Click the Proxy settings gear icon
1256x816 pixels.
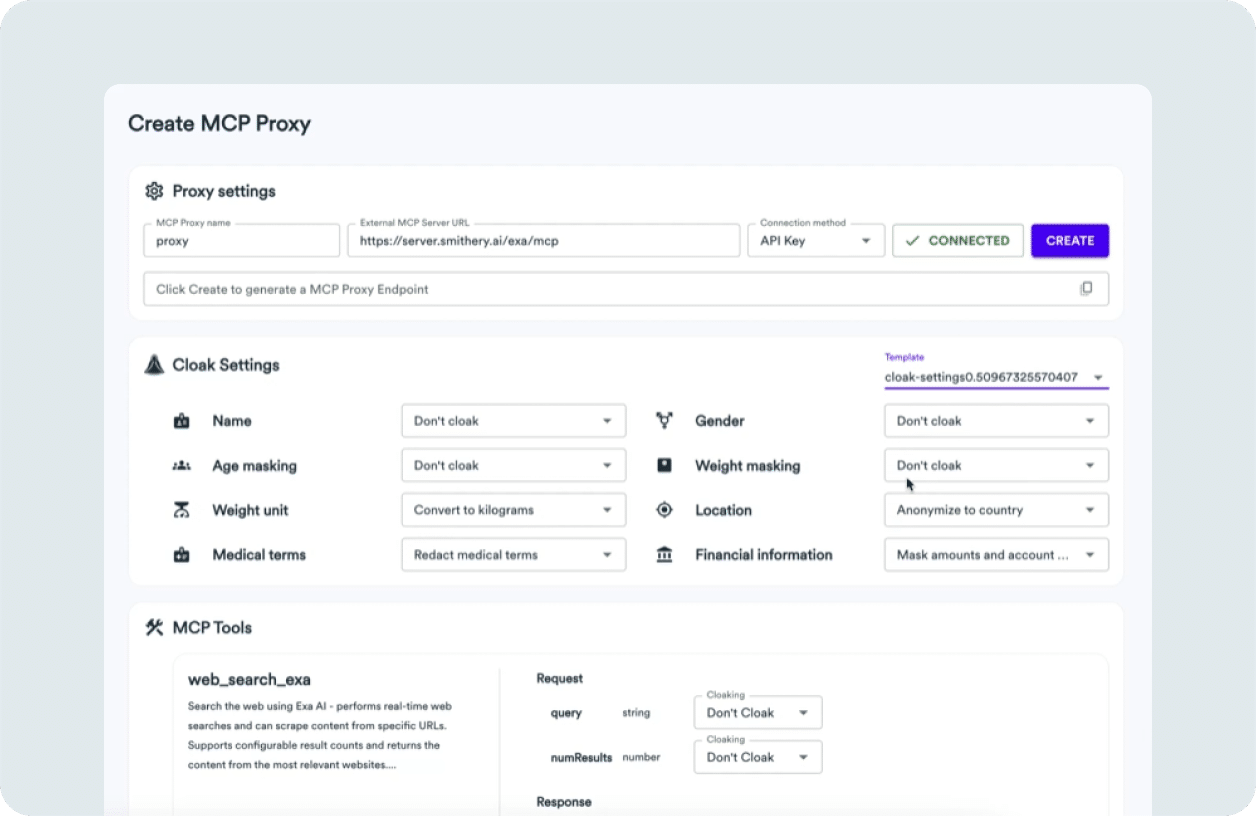[154, 191]
